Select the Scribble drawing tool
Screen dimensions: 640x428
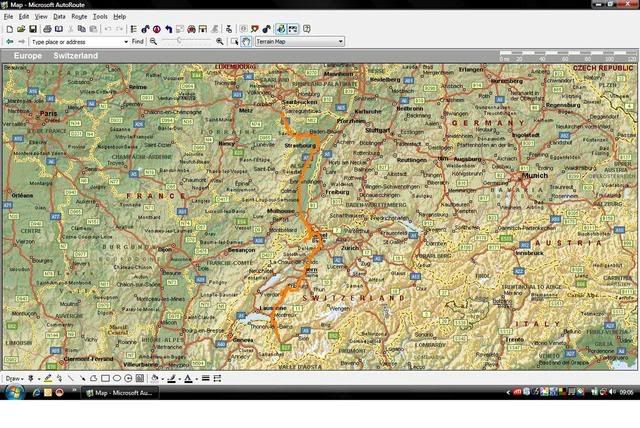[x=60, y=379]
